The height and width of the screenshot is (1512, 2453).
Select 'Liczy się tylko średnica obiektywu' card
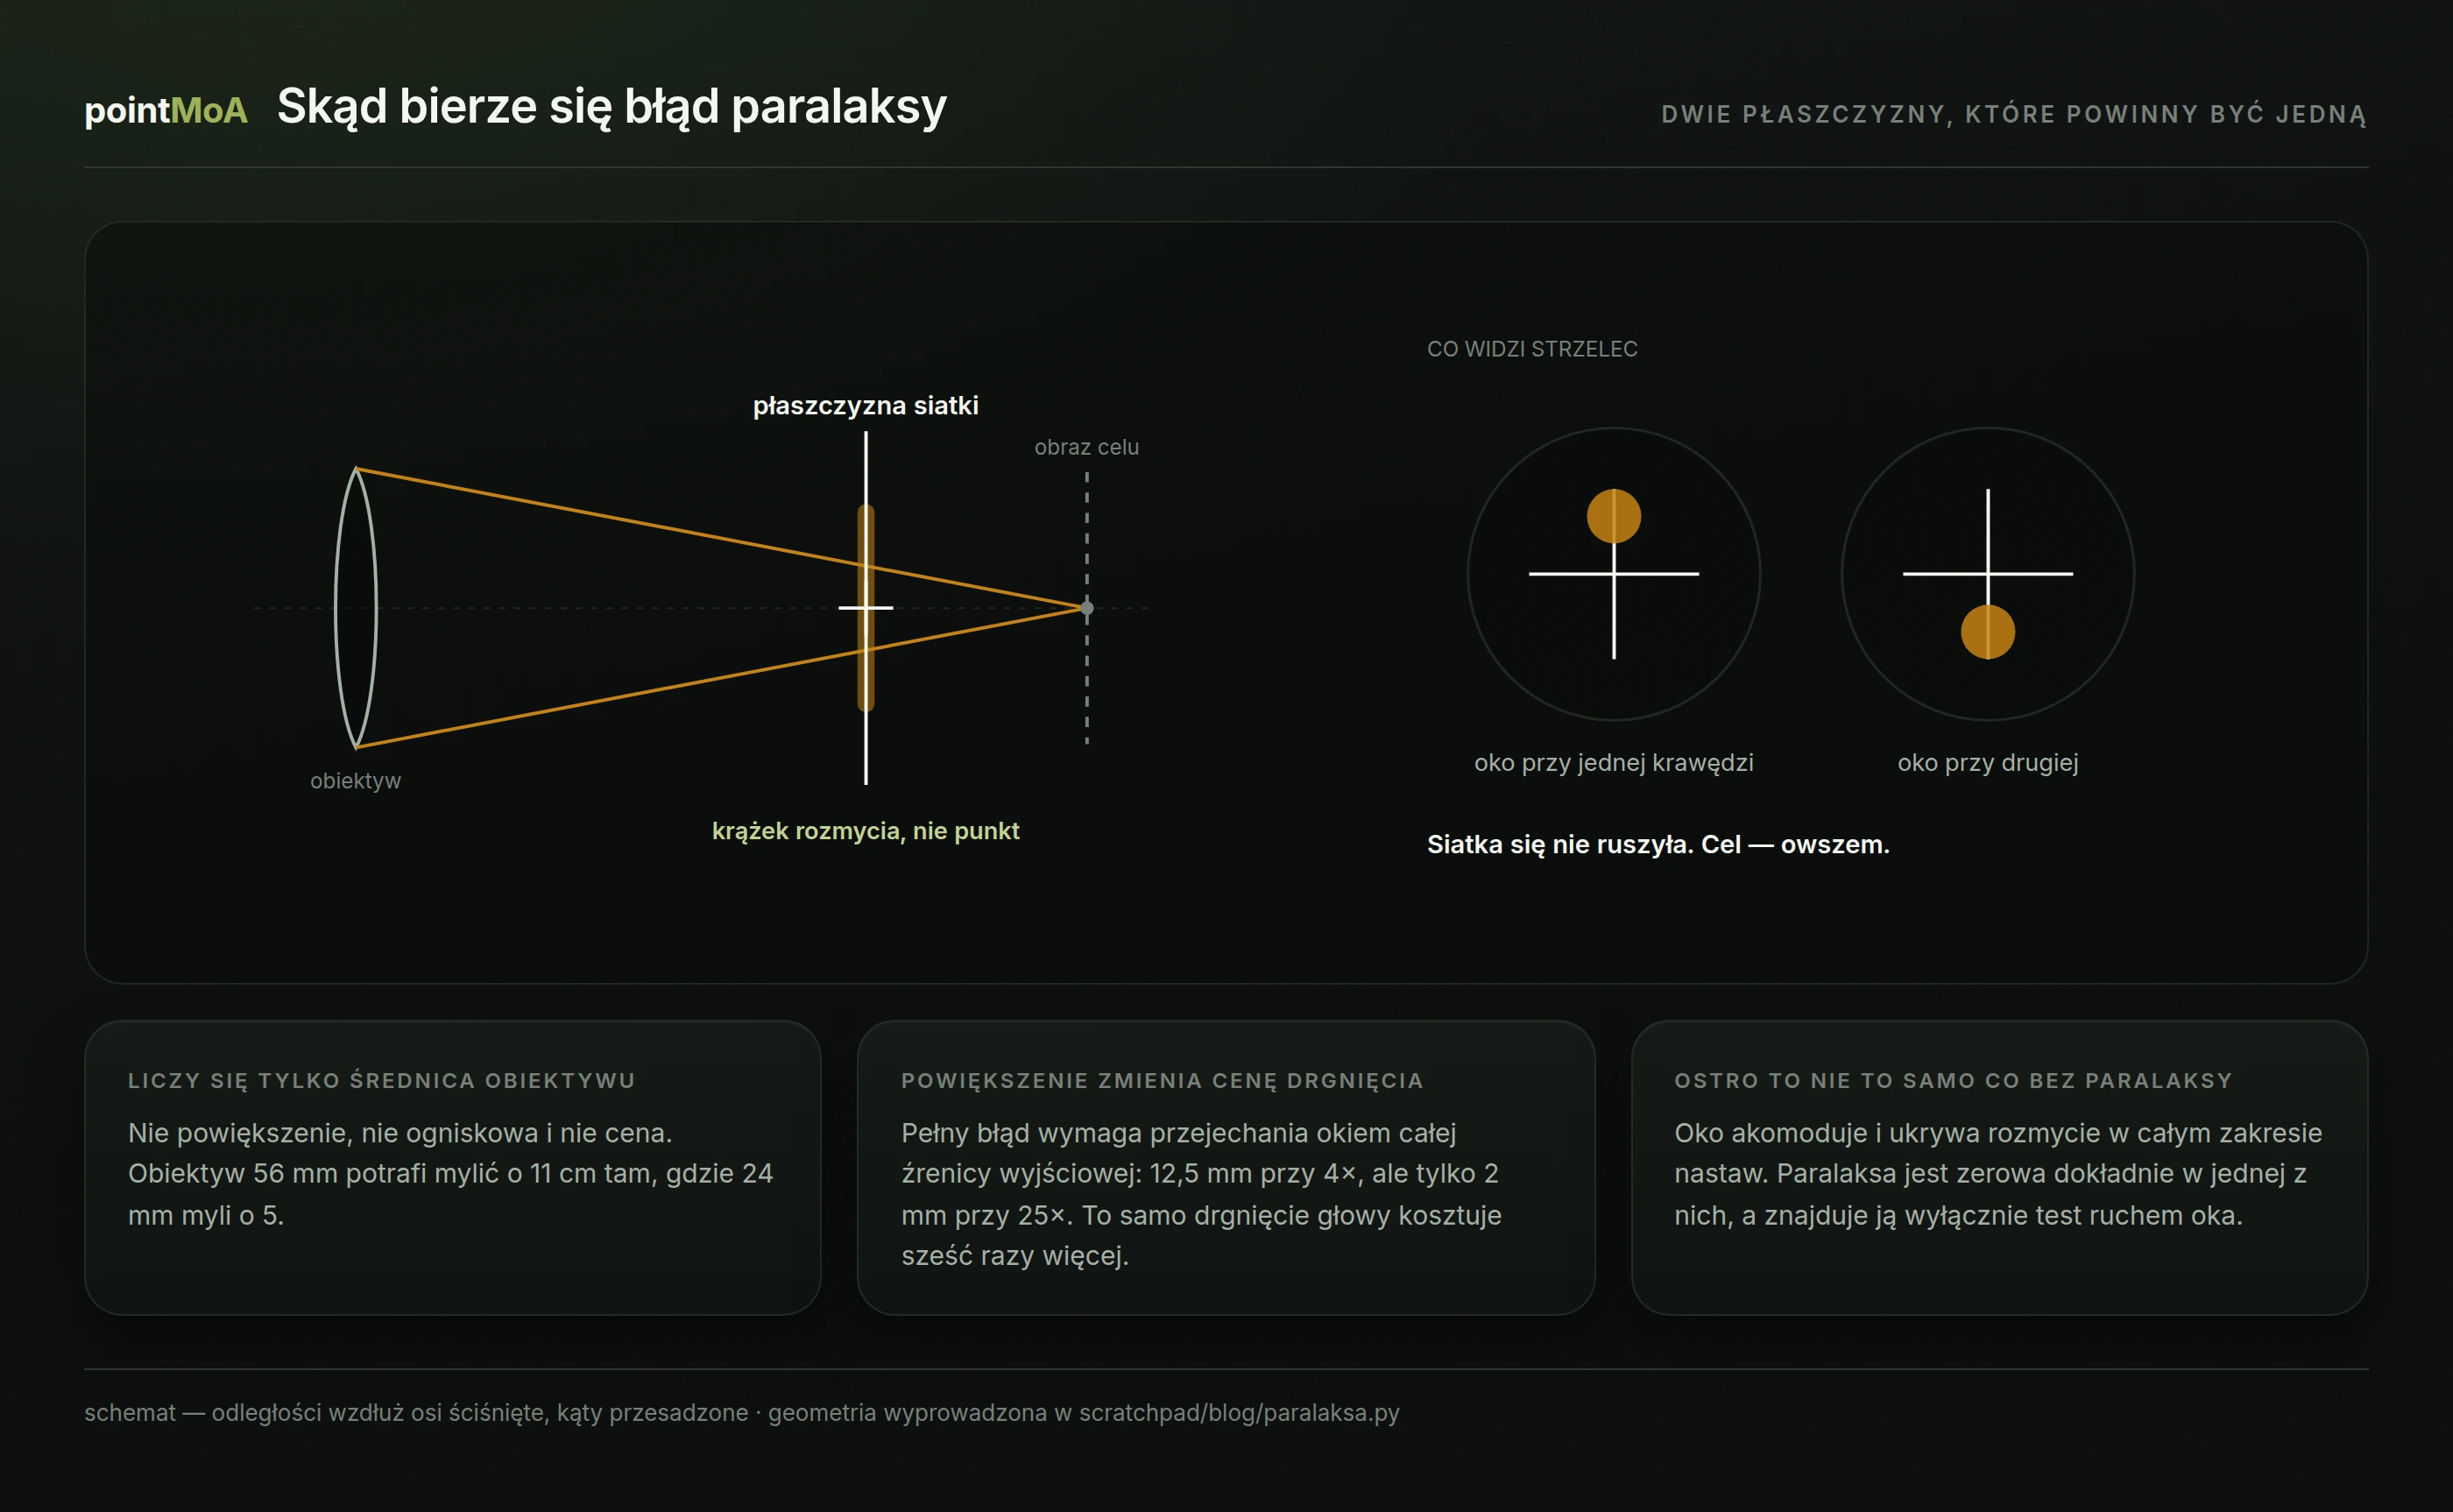coord(453,1167)
